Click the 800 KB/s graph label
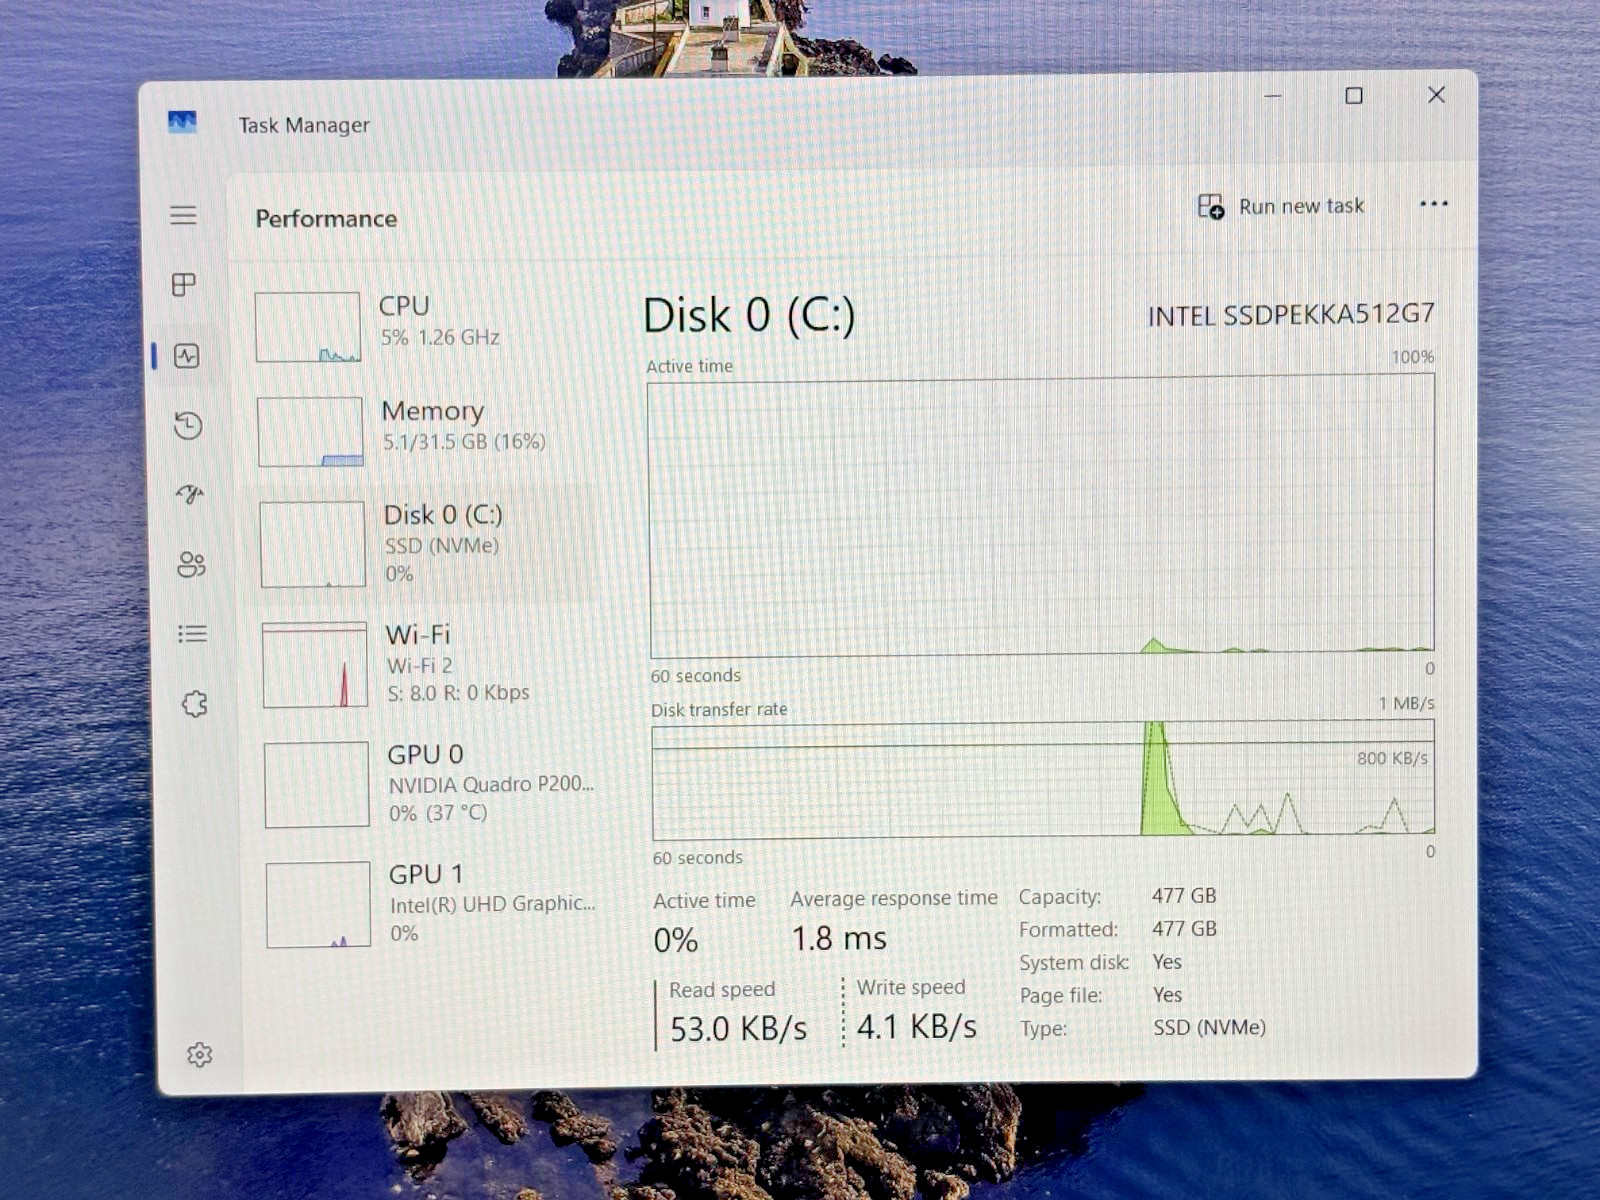This screenshot has width=1600, height=1200. pyautogui.click(x=1392, y=759)
